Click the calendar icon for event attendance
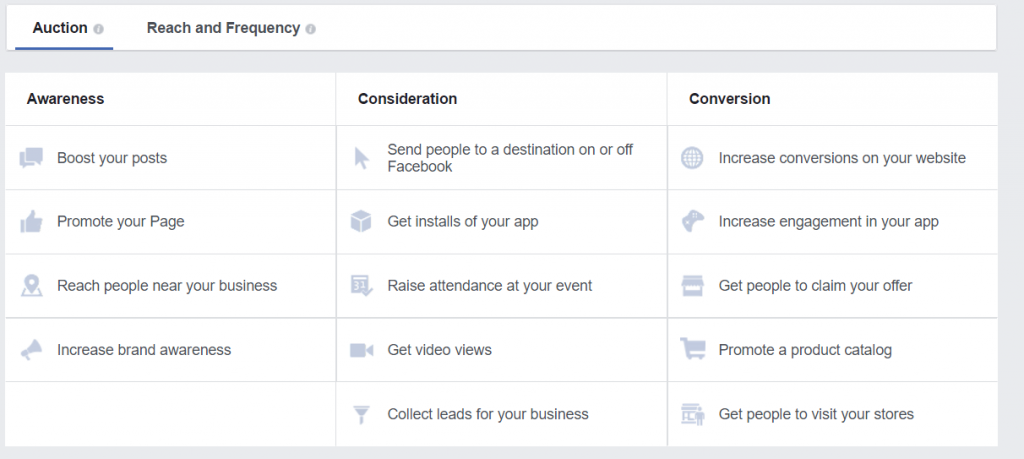 [x=361, y=286]
